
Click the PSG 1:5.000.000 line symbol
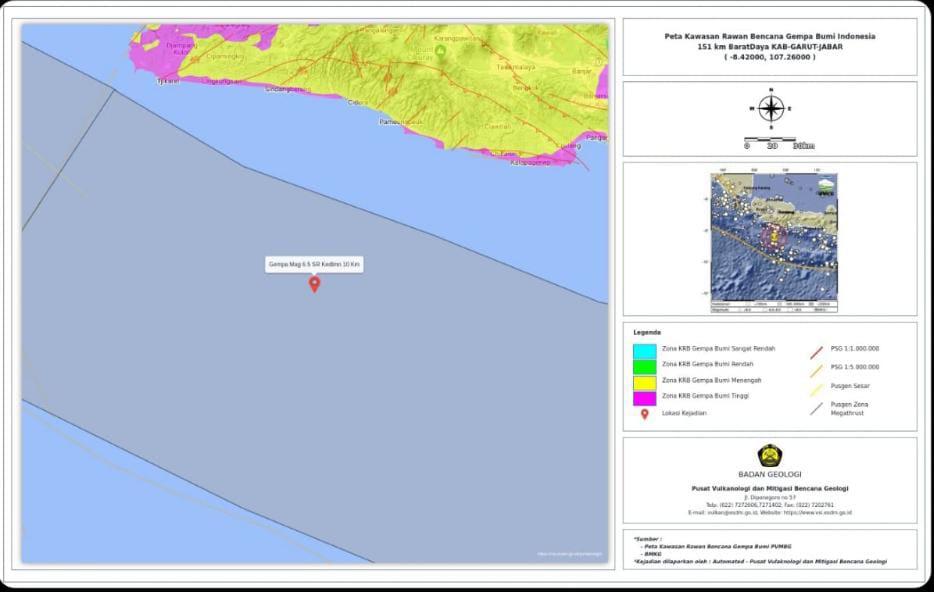click(816, 369)
